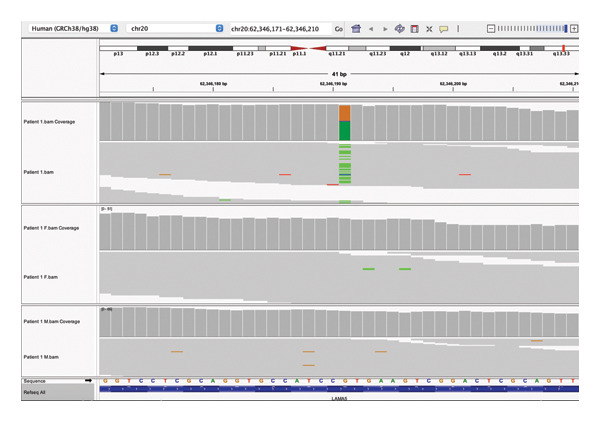Go forward with the right arrow
The image size is (600, 422).
pos(385,29)
